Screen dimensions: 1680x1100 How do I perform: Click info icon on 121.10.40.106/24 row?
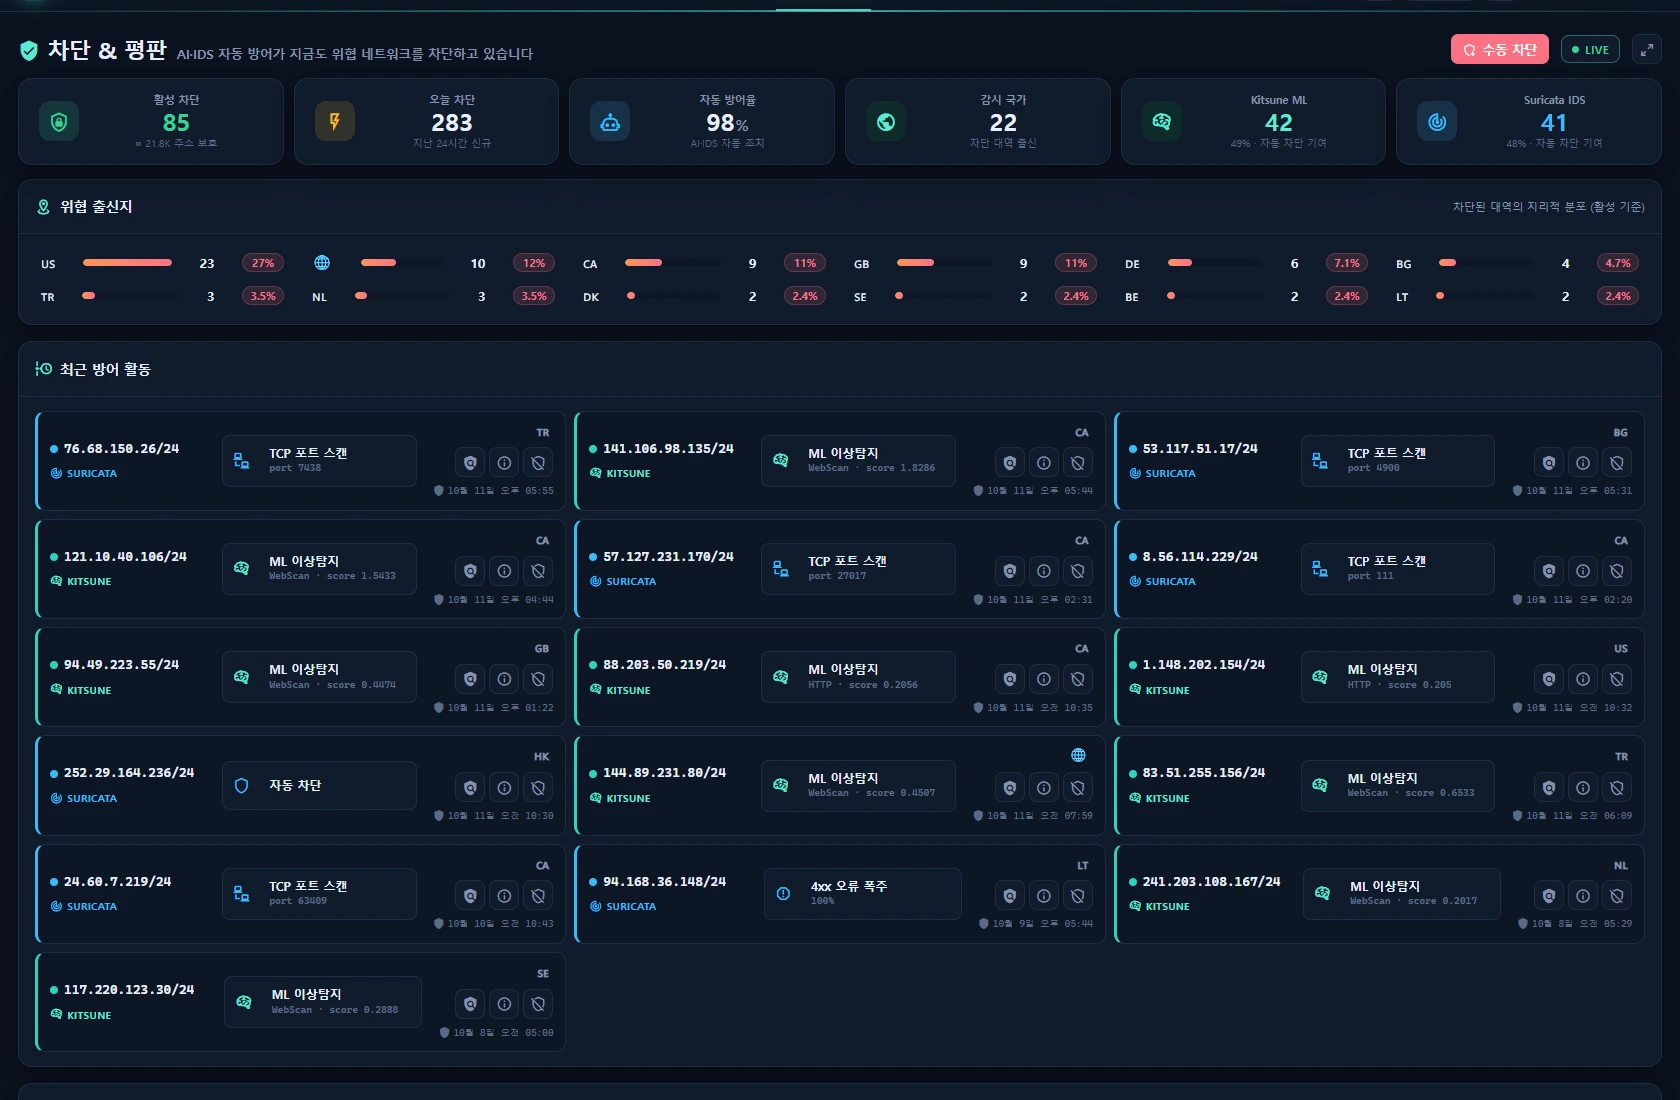coord(505,571)
